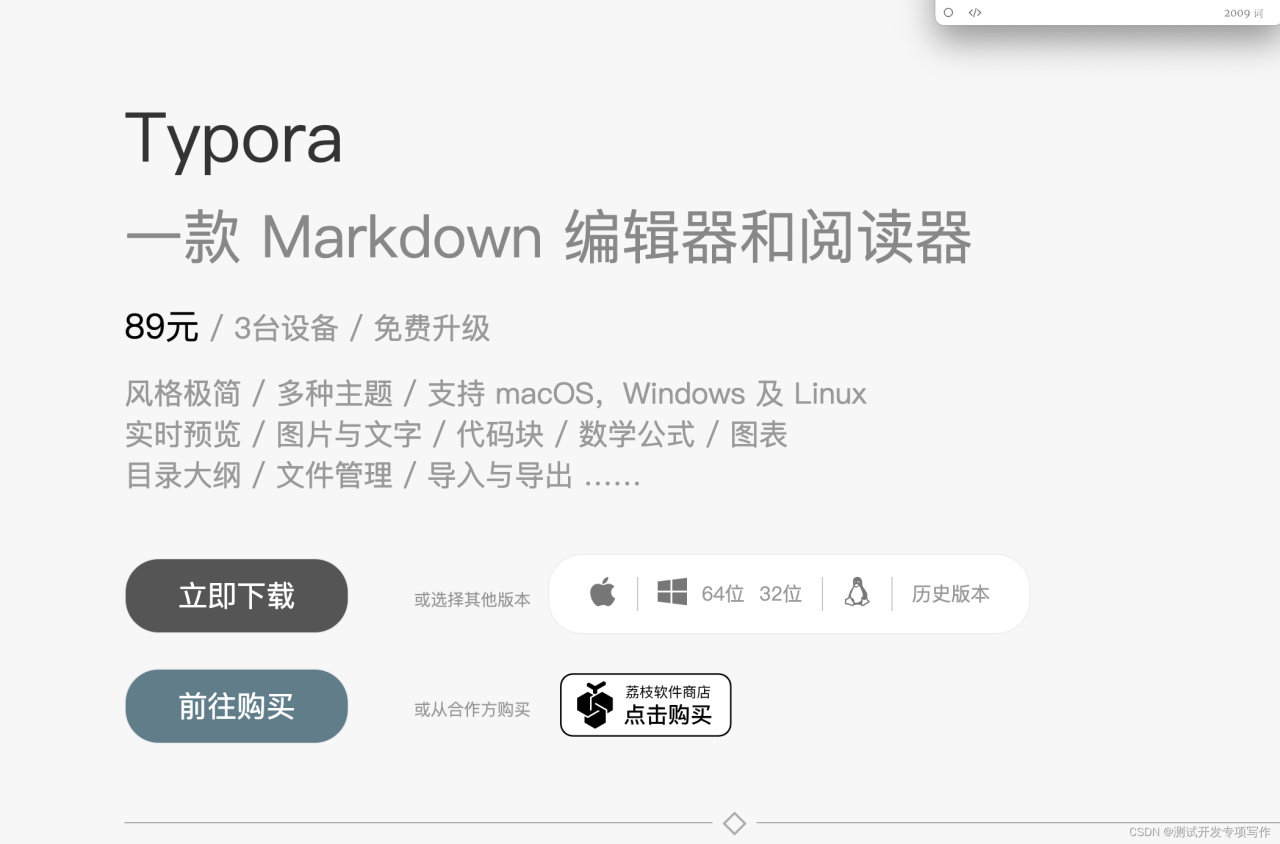Click the 立即下载 button
This screenshot has width=1280, height=844.
[236, 596]
